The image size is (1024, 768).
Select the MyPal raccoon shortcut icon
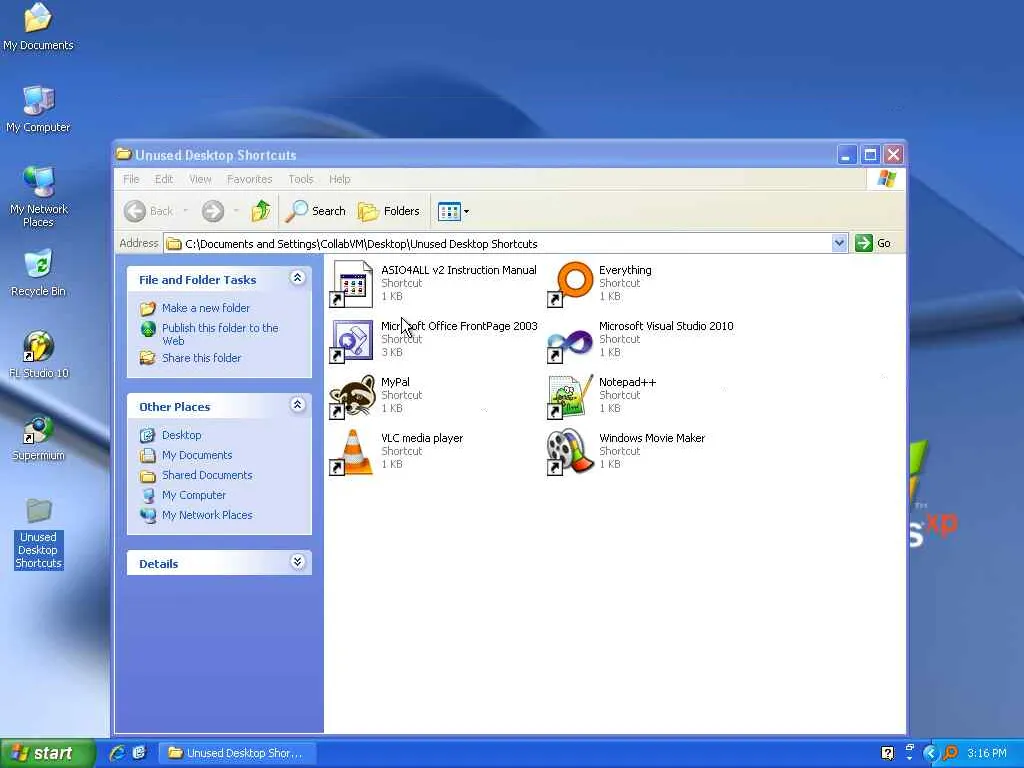click(352, 396)
